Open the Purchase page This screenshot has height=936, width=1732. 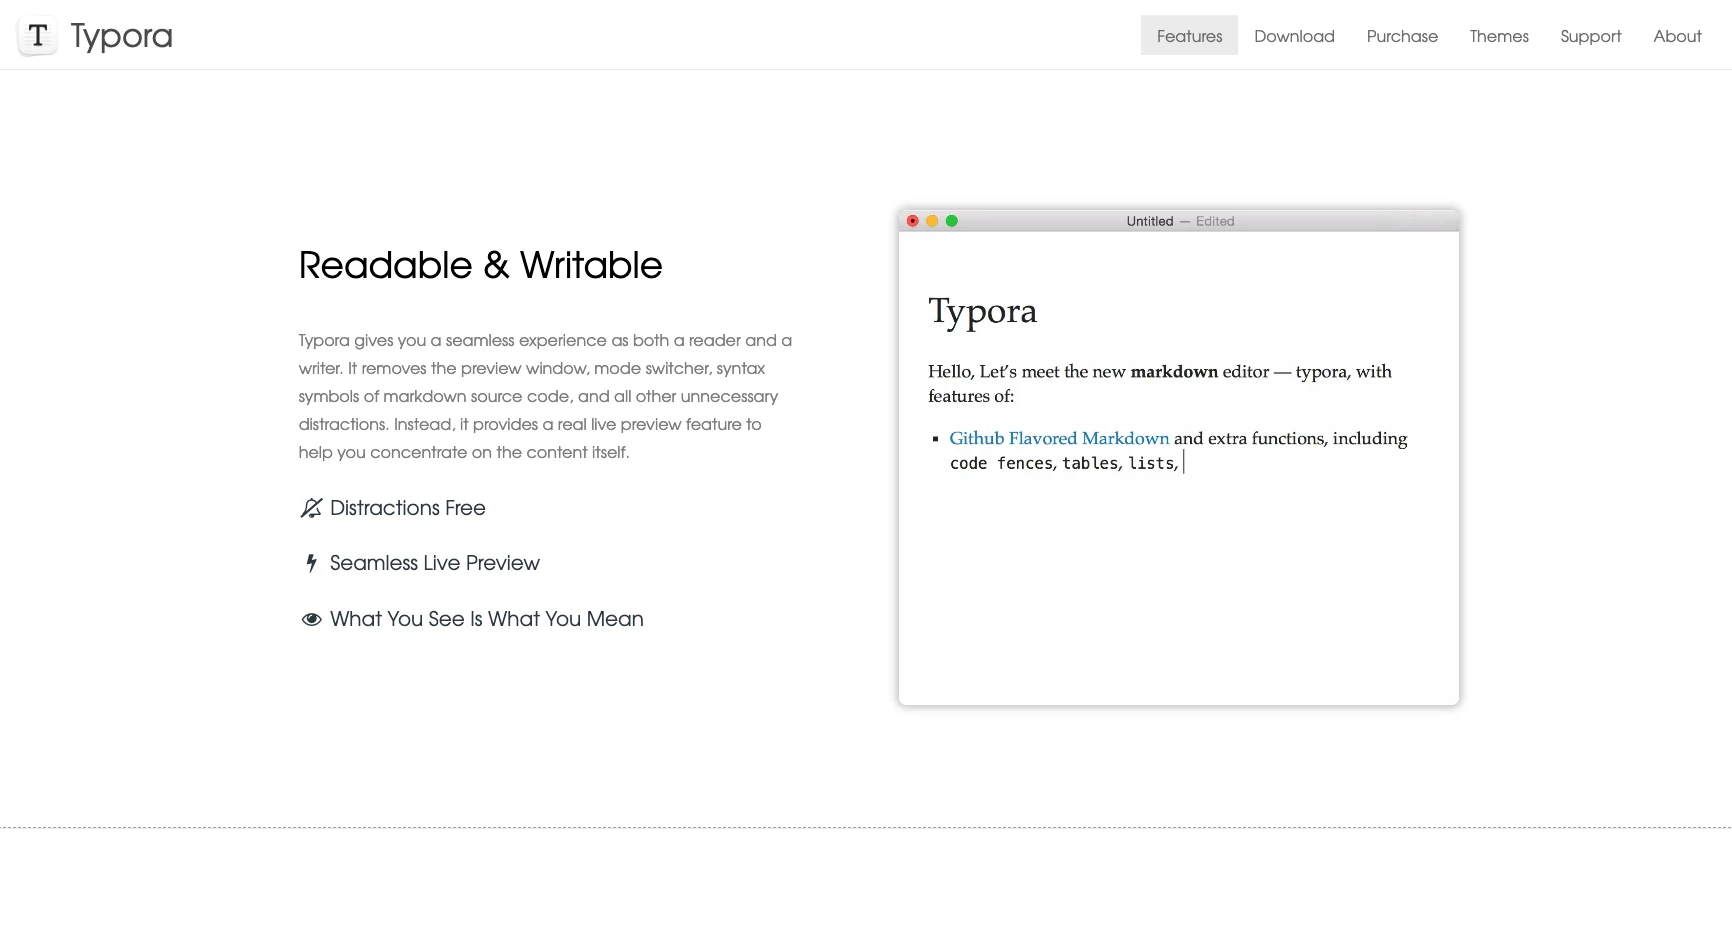(1402, 36)
